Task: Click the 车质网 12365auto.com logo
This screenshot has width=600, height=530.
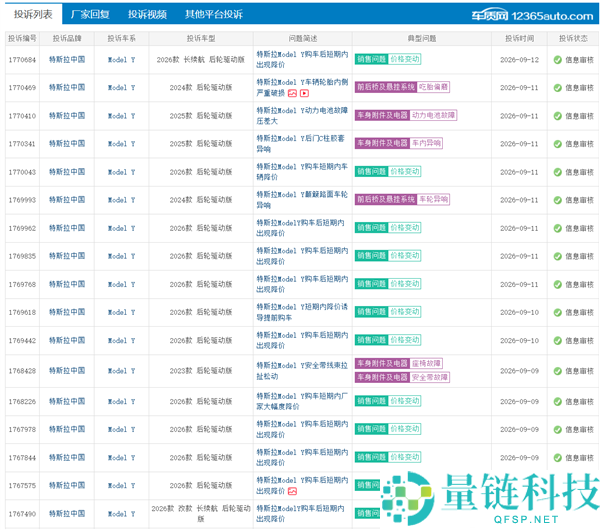Action: [532, 16]
